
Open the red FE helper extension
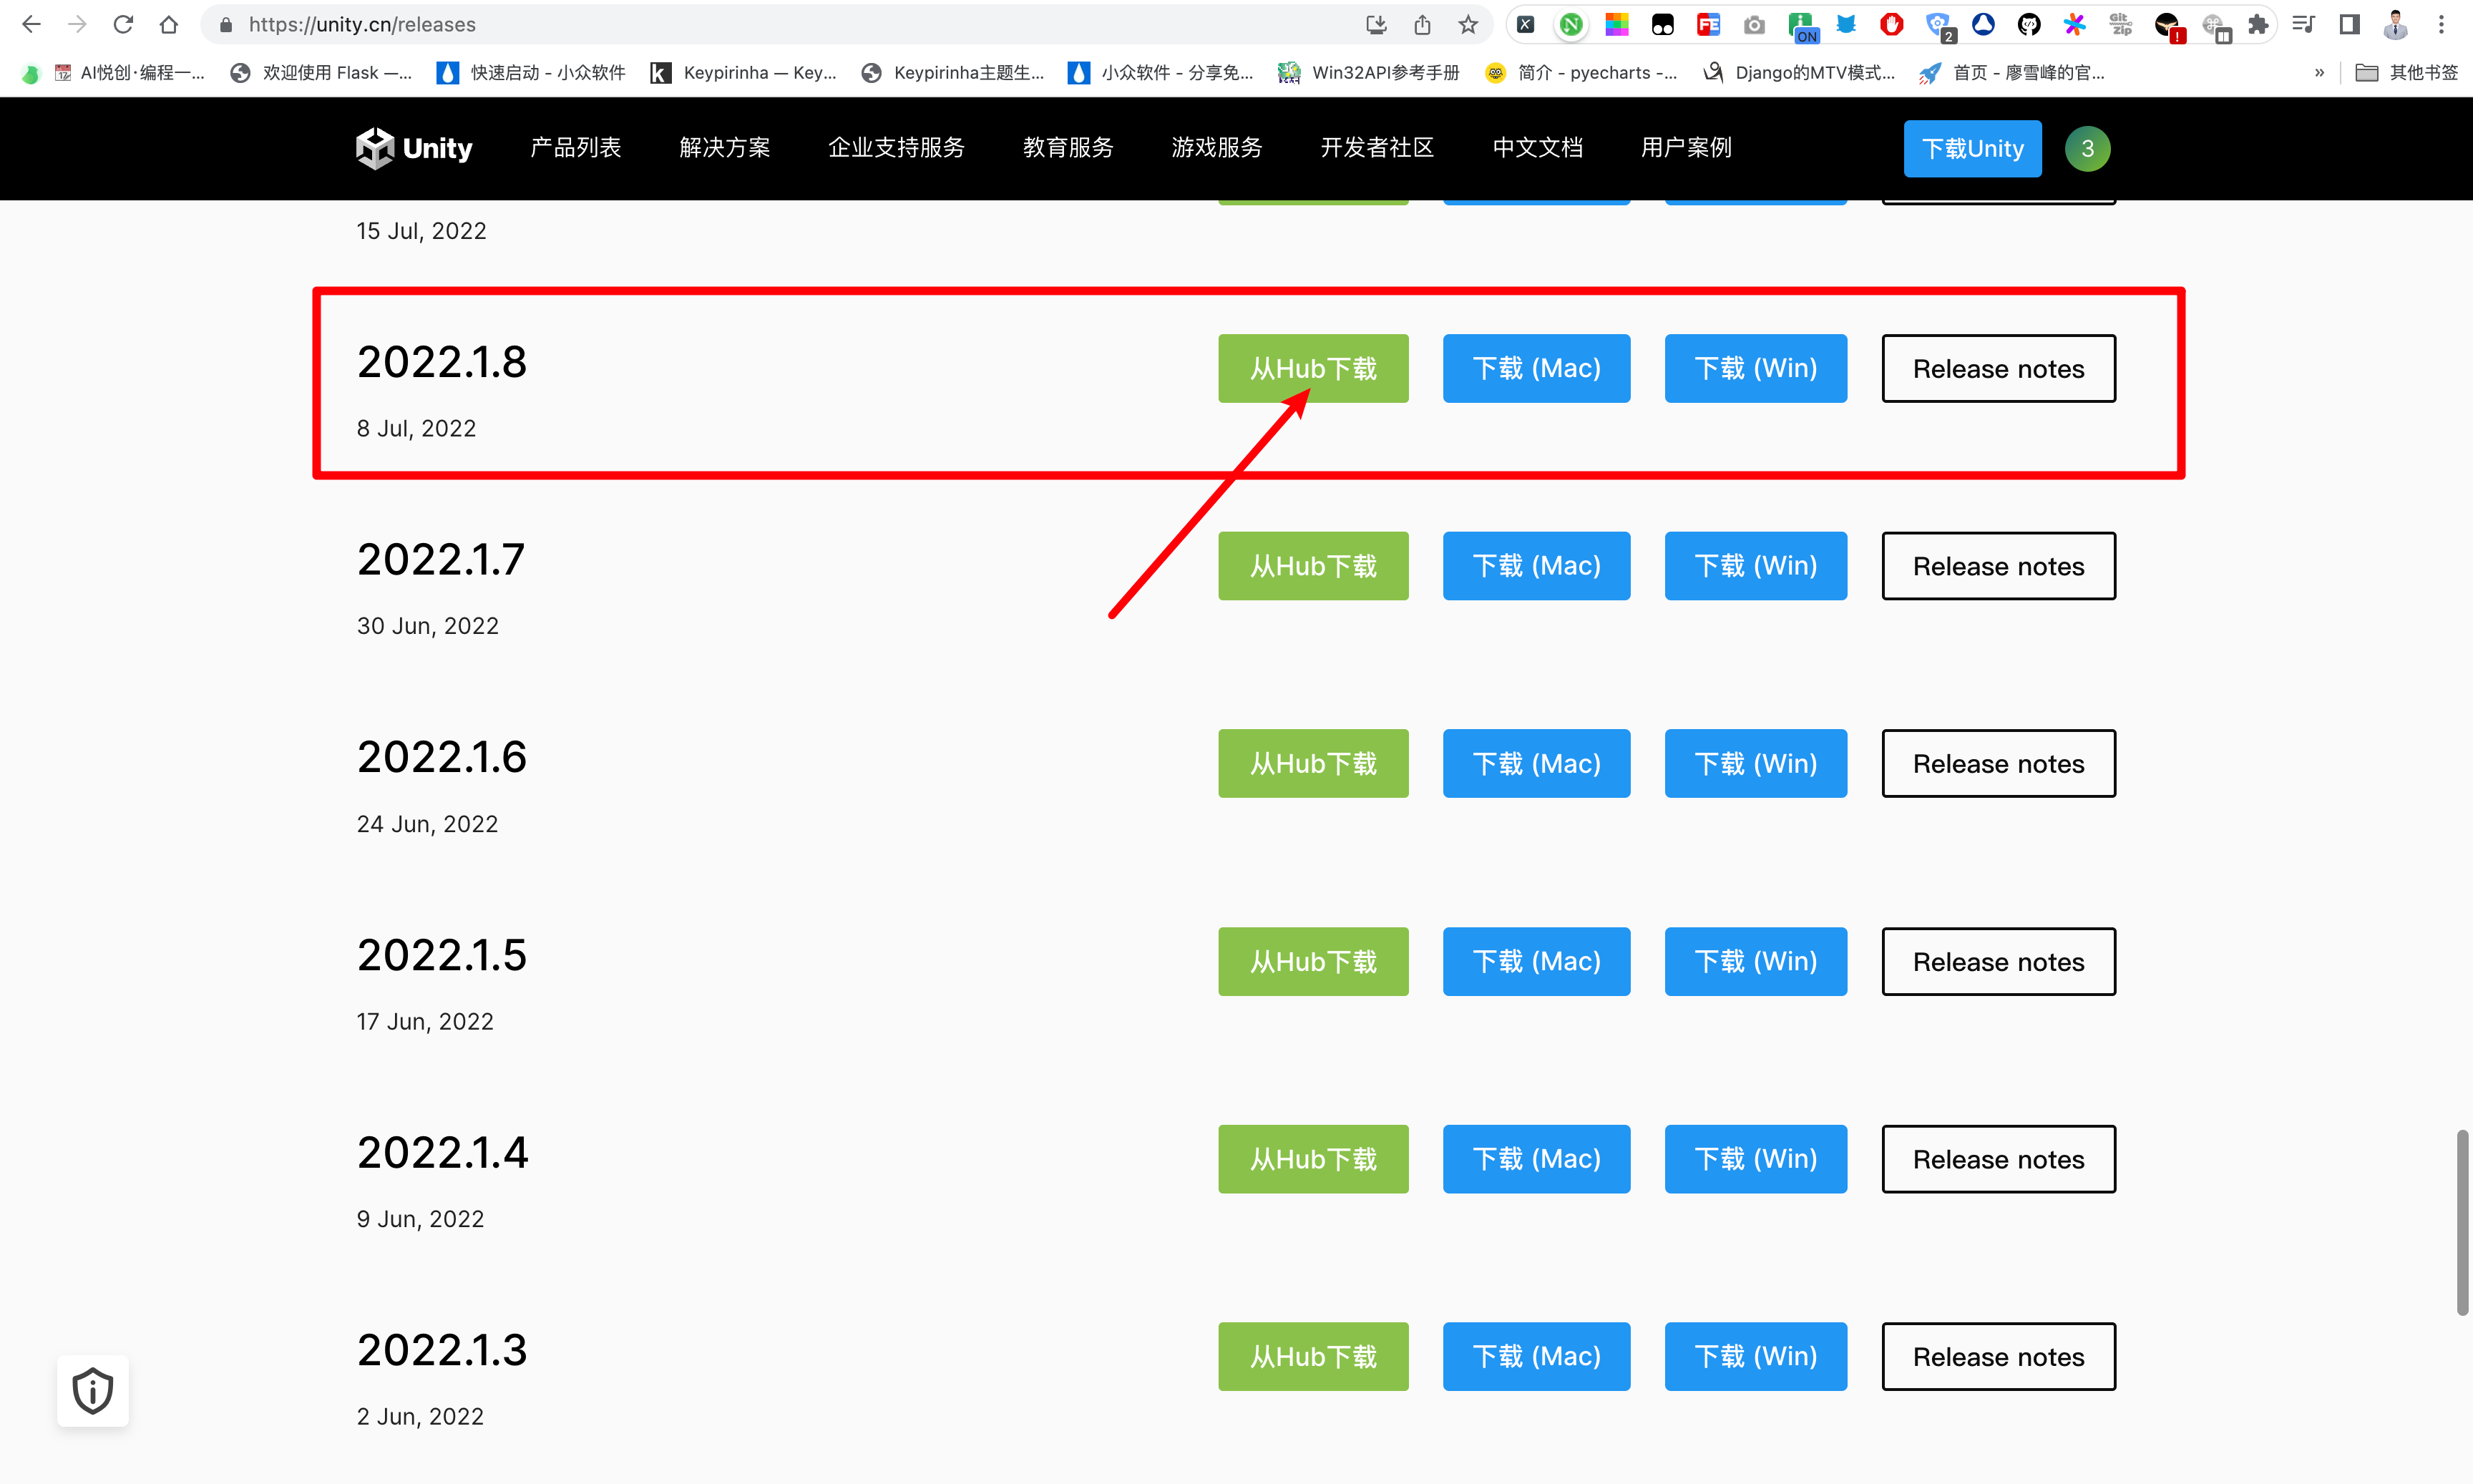pyautogui.click(x=1708, y=25)
